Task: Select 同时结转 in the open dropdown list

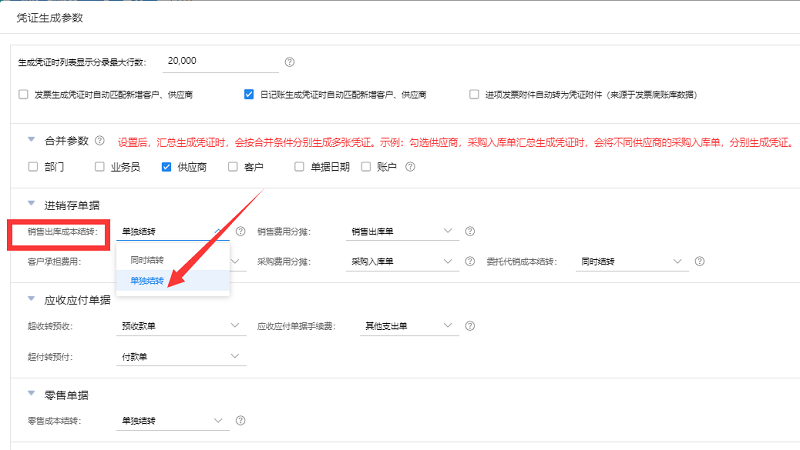Action: (147, 260)
